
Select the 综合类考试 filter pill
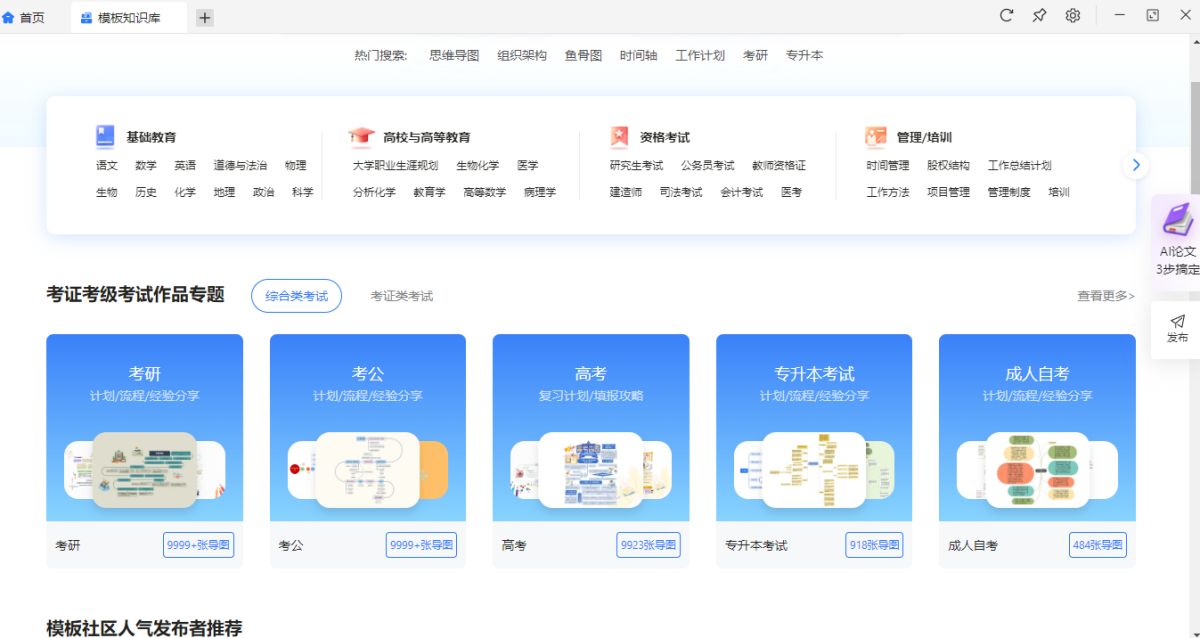point(296,296)
